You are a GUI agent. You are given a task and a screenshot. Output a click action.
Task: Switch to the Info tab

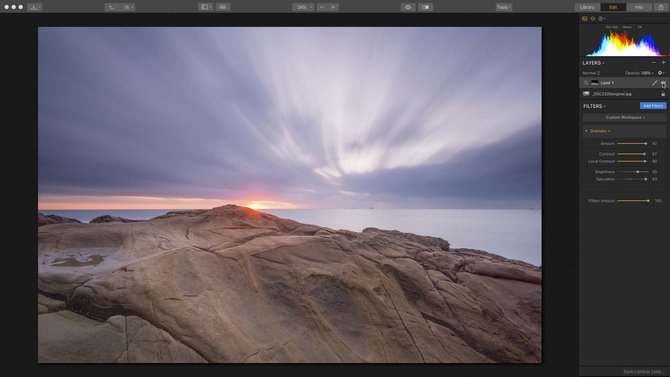[x=639, y=7]
